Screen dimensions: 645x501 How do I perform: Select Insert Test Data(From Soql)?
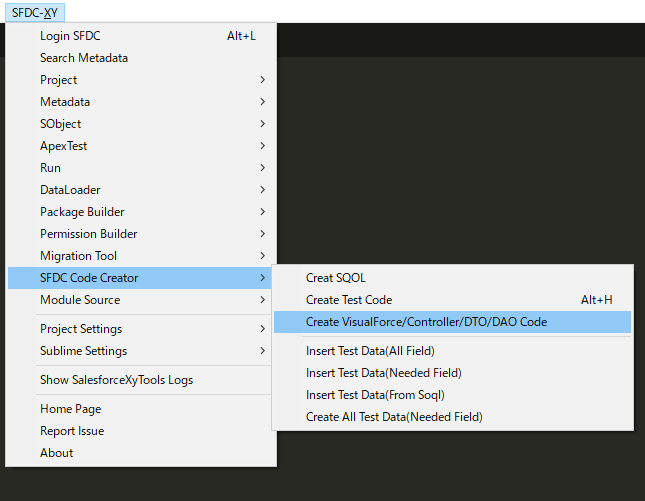452,395
